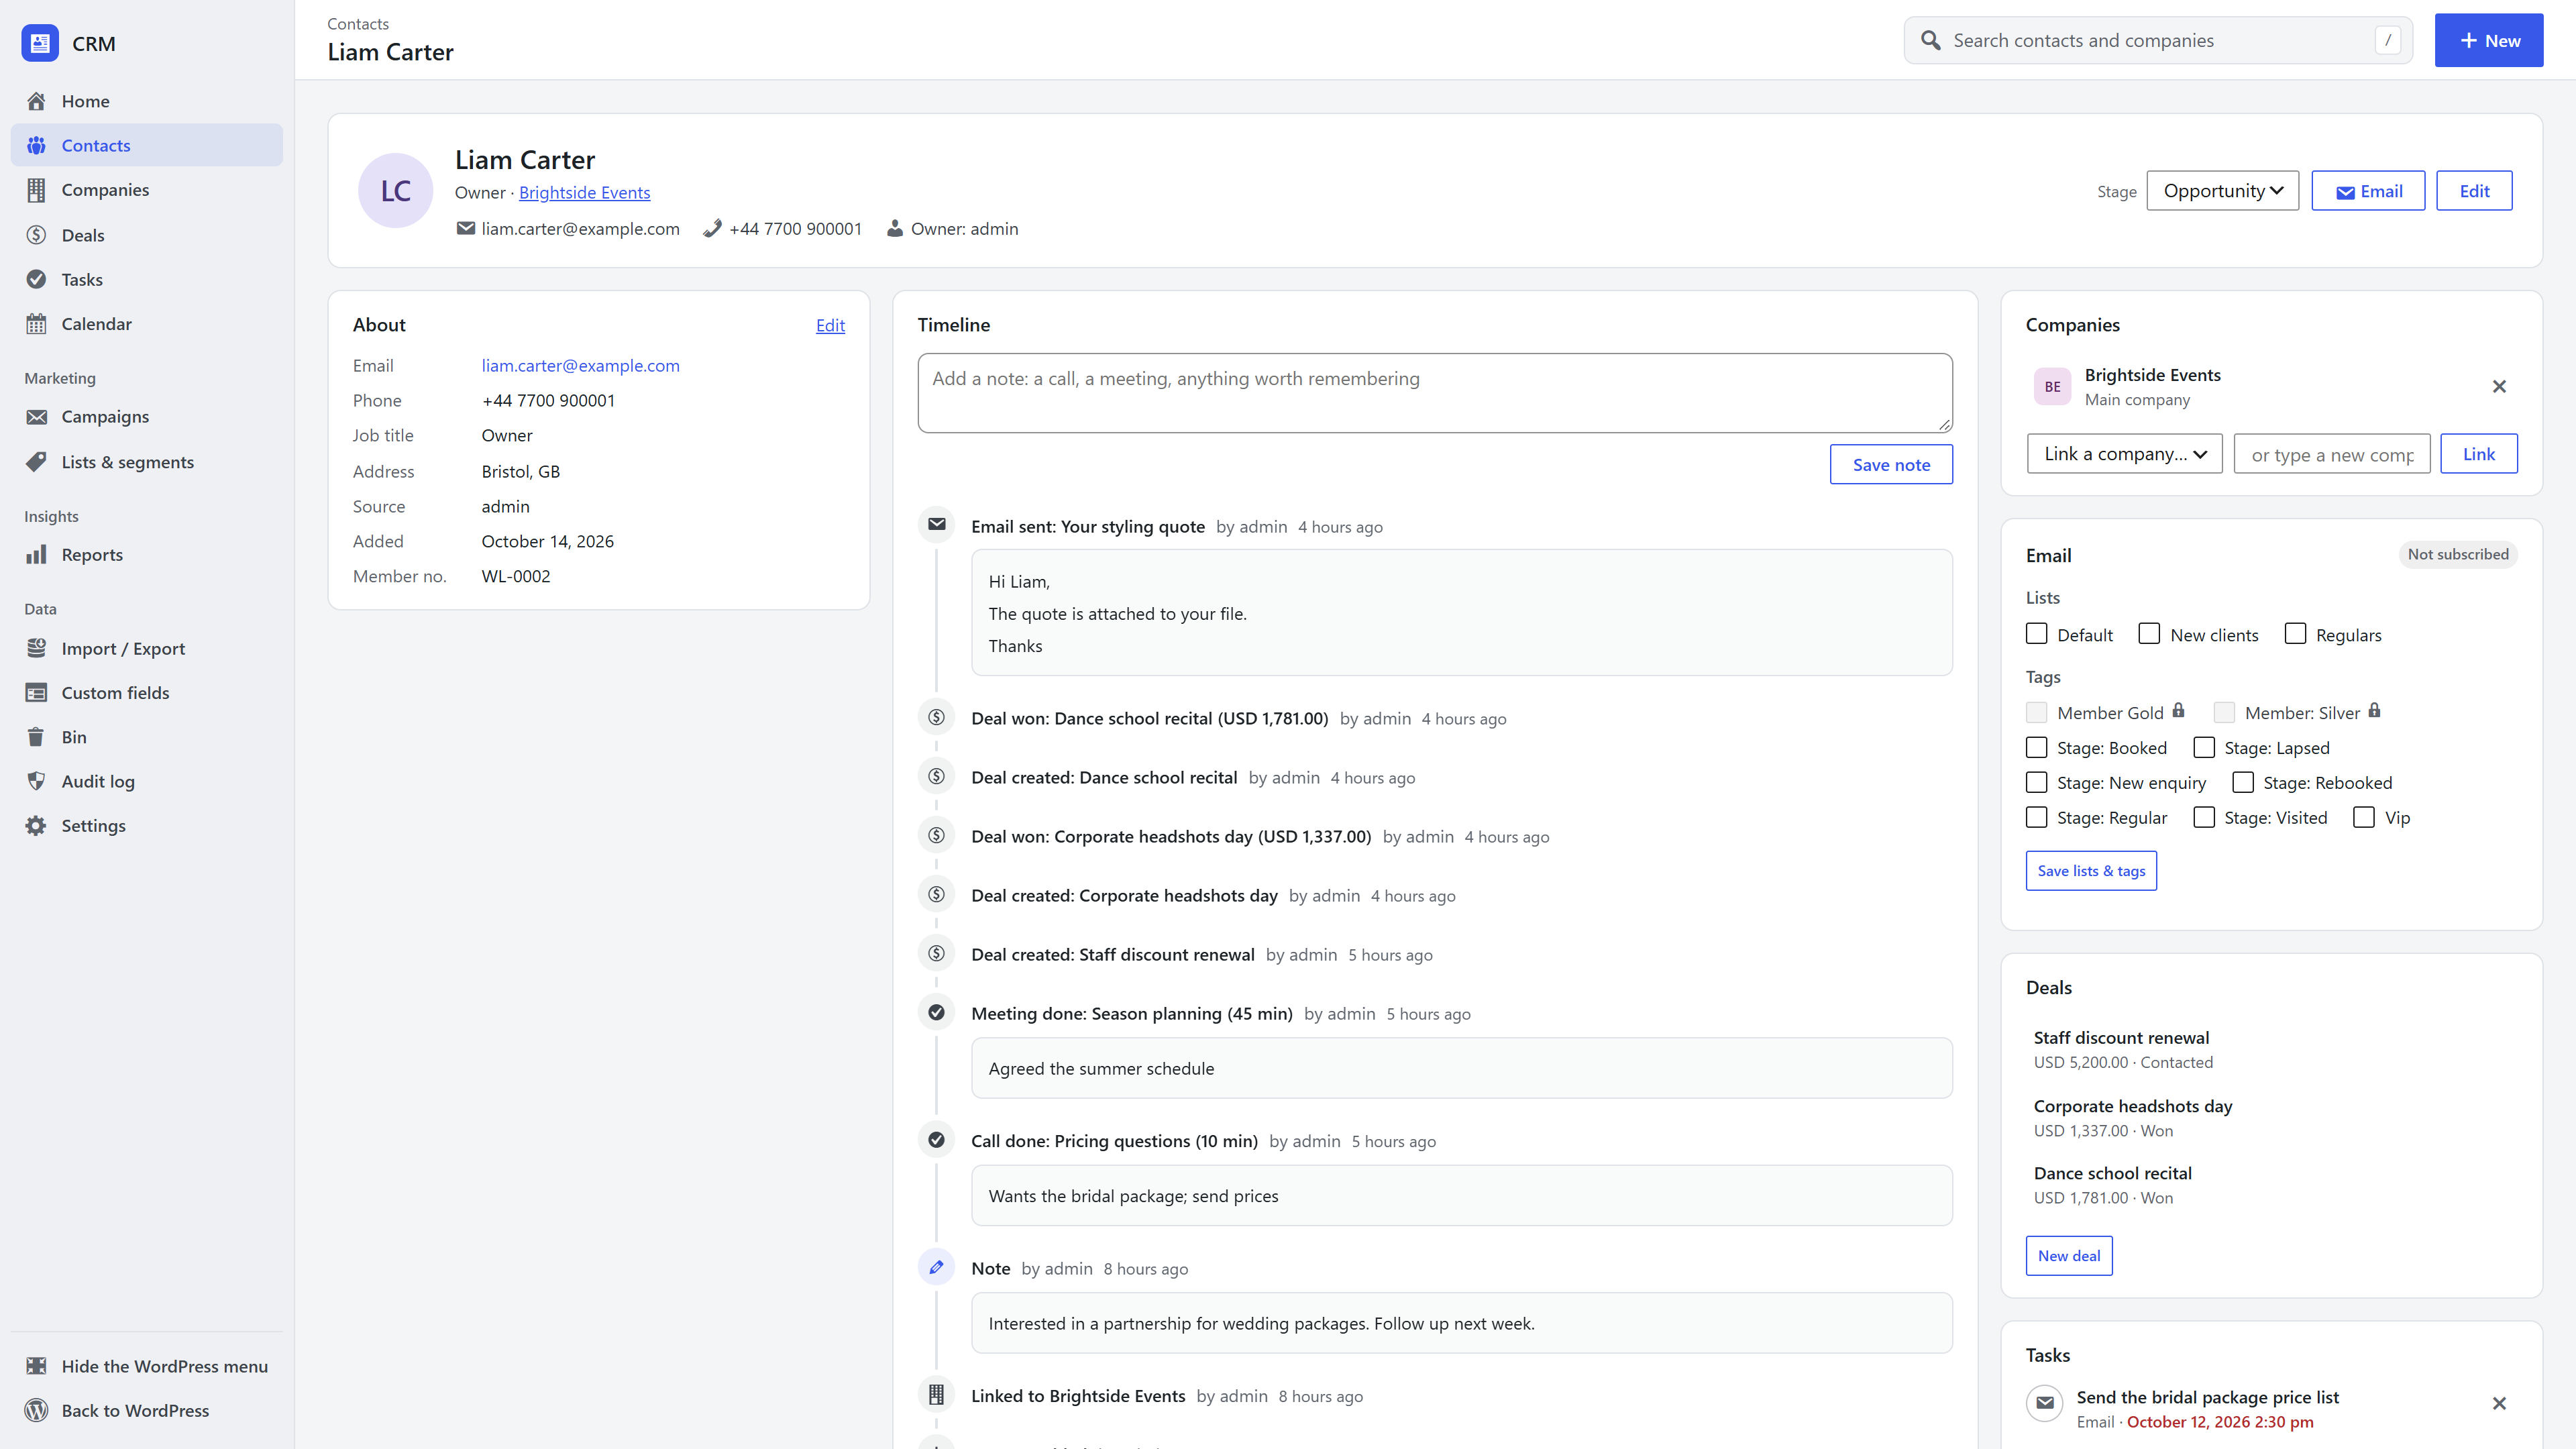This screenshot has width=2576, height=1449.
Task: Open Companies building icon in sidebar
Action: 37,190
